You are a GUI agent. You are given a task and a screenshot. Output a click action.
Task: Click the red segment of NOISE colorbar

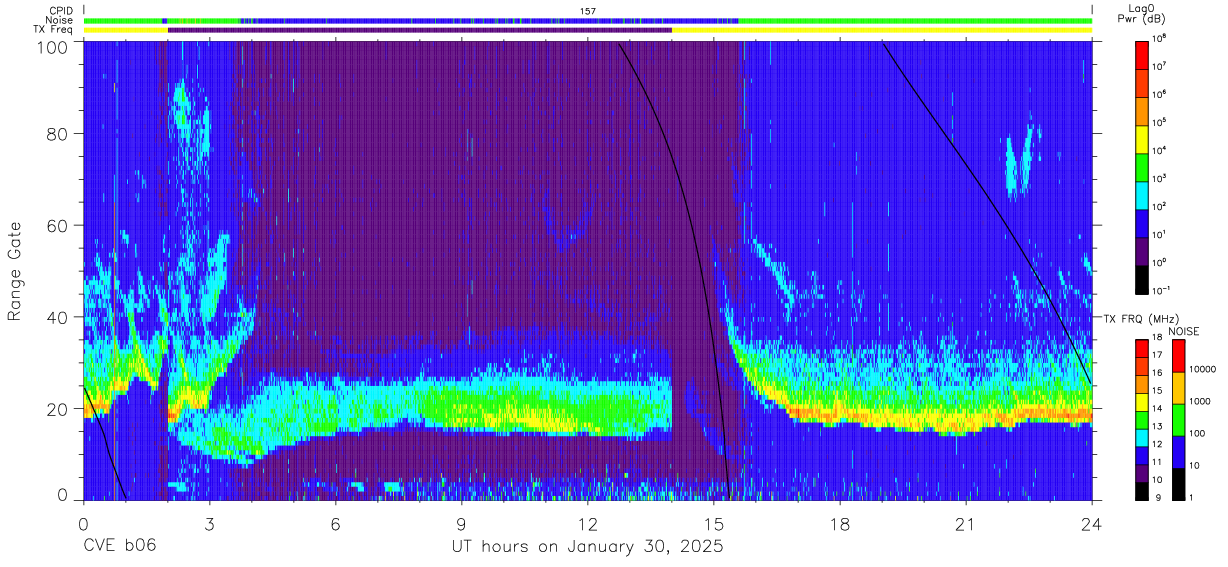pos(1178,356)
